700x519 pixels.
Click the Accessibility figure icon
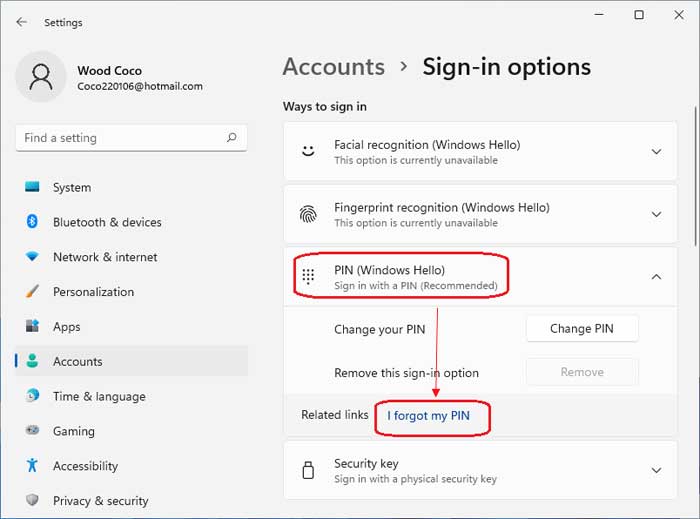coord(32,465)
